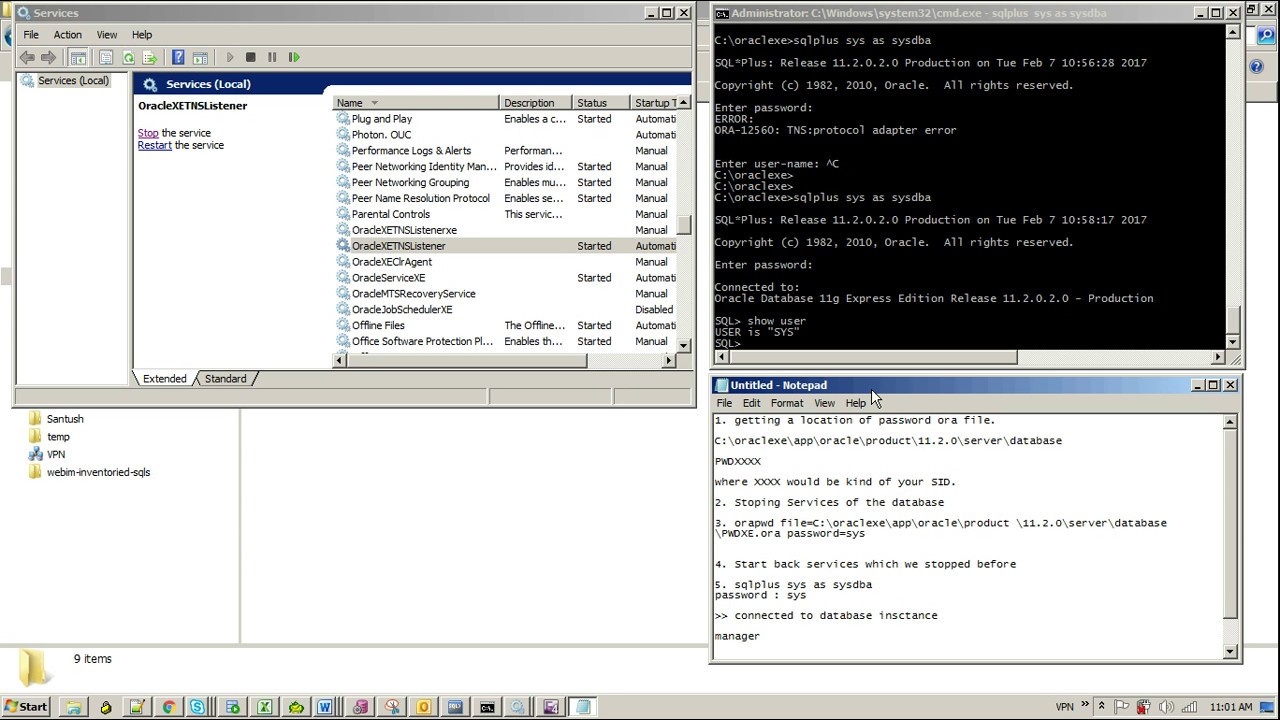Click the Services list horizontal scrollbar

tap(466, 360)
